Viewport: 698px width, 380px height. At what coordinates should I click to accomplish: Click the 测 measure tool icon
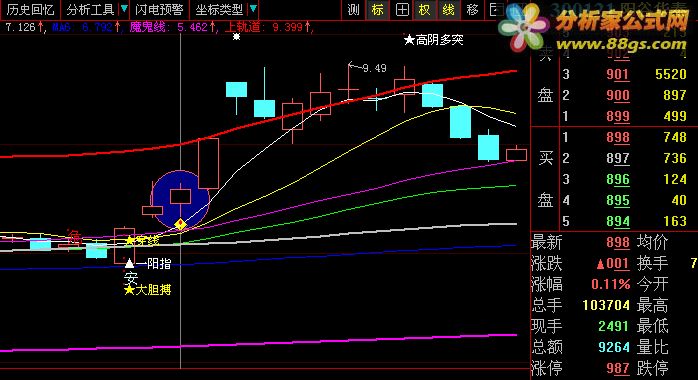(x=353, y=9)
